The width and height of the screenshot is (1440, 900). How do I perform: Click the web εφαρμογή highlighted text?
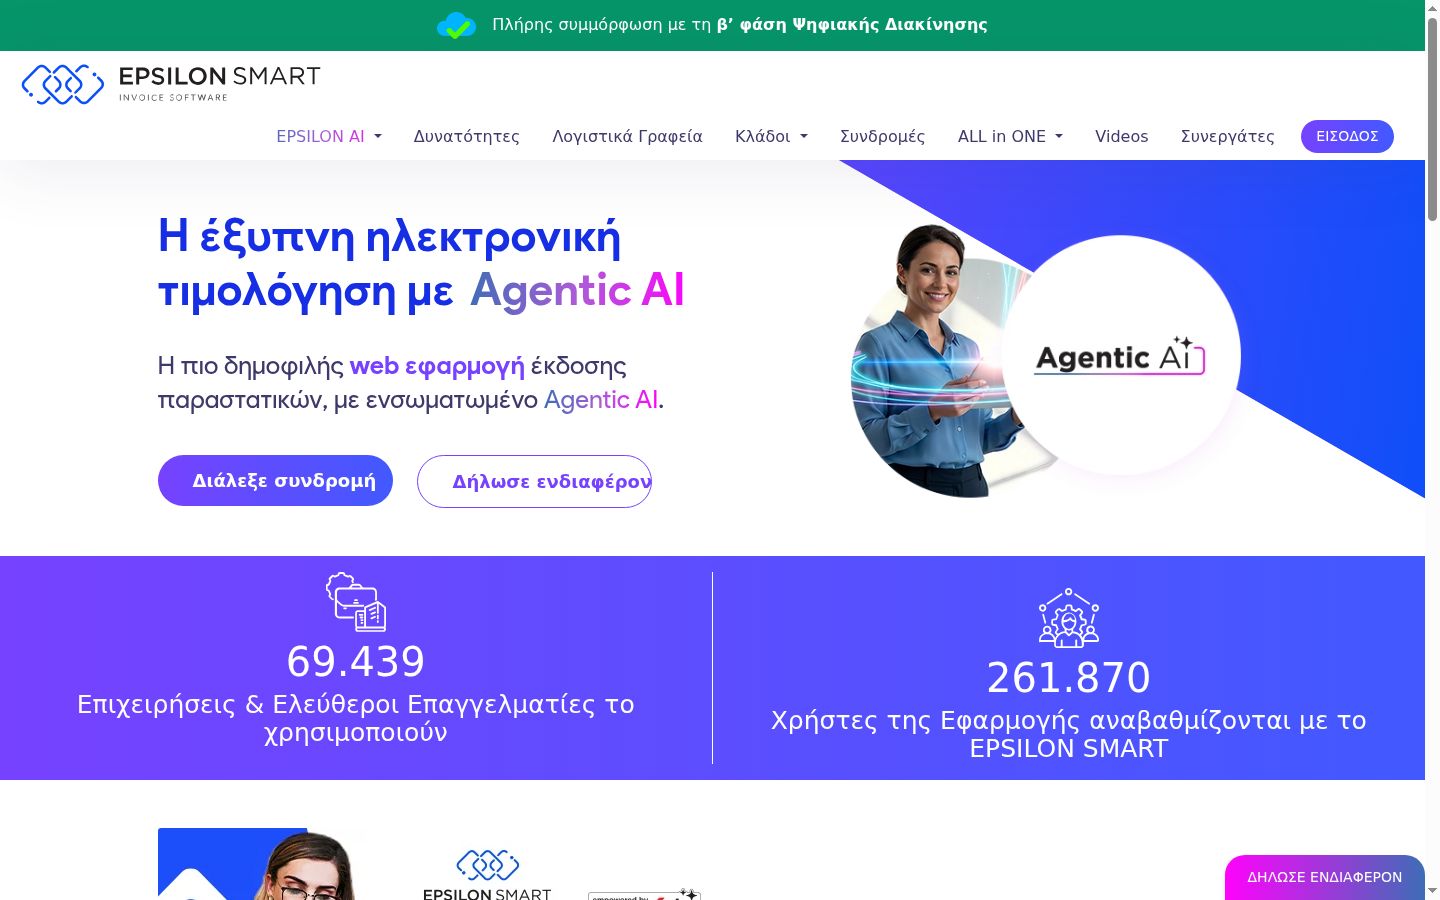437,366
